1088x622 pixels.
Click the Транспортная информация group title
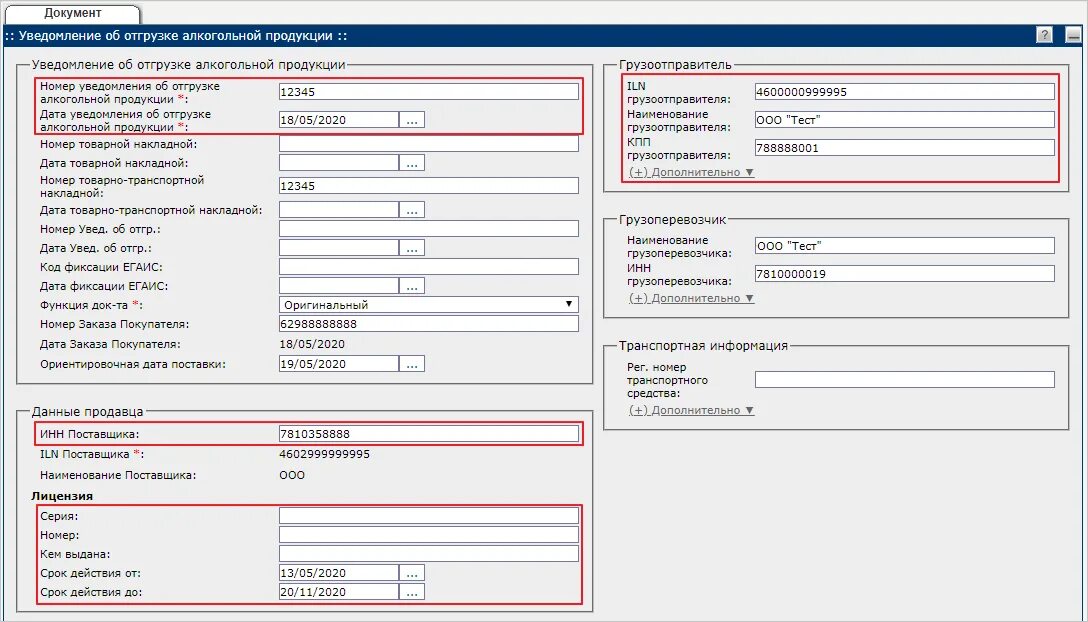pyautogui.click(x=703, y=346)
